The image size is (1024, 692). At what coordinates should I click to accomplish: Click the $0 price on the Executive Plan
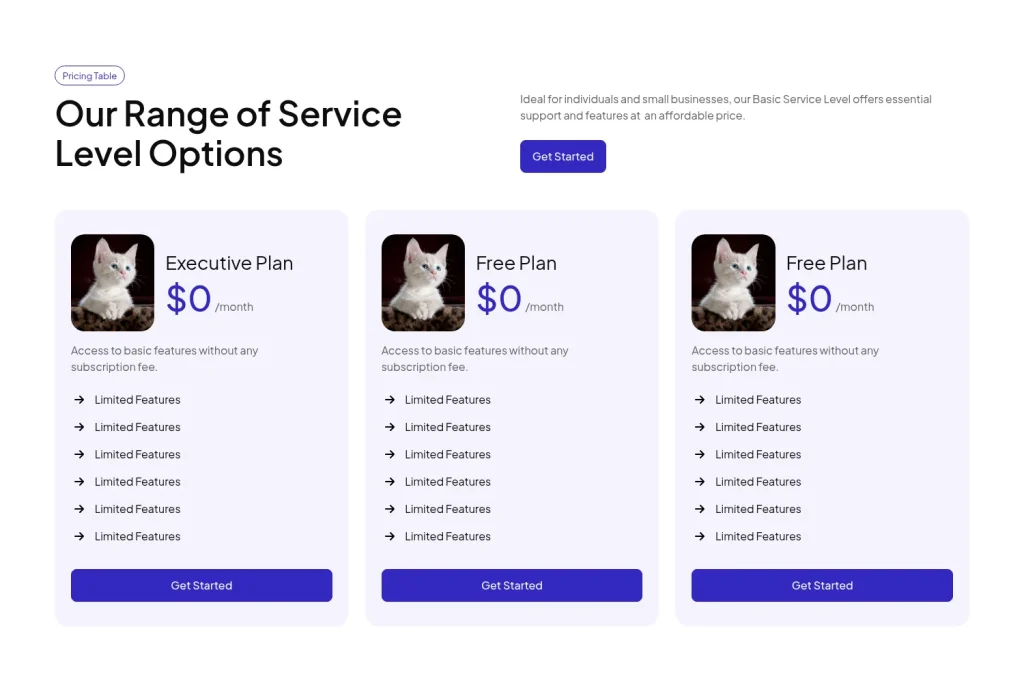click(188, 299)
